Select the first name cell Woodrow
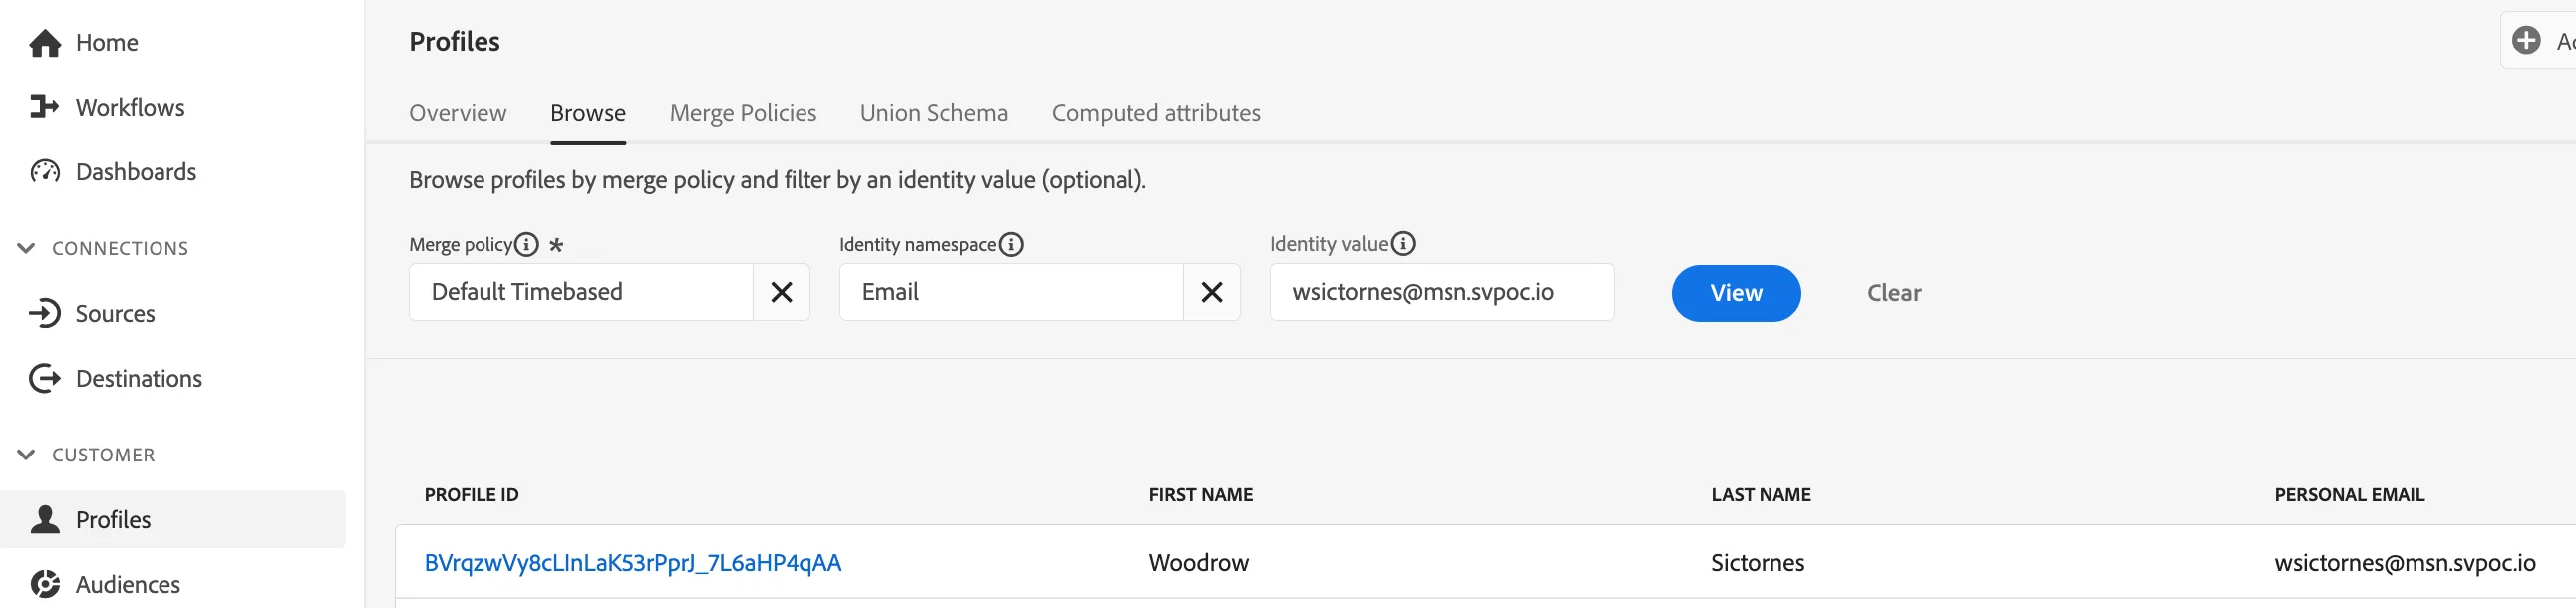 click(x=1199, y=563)
